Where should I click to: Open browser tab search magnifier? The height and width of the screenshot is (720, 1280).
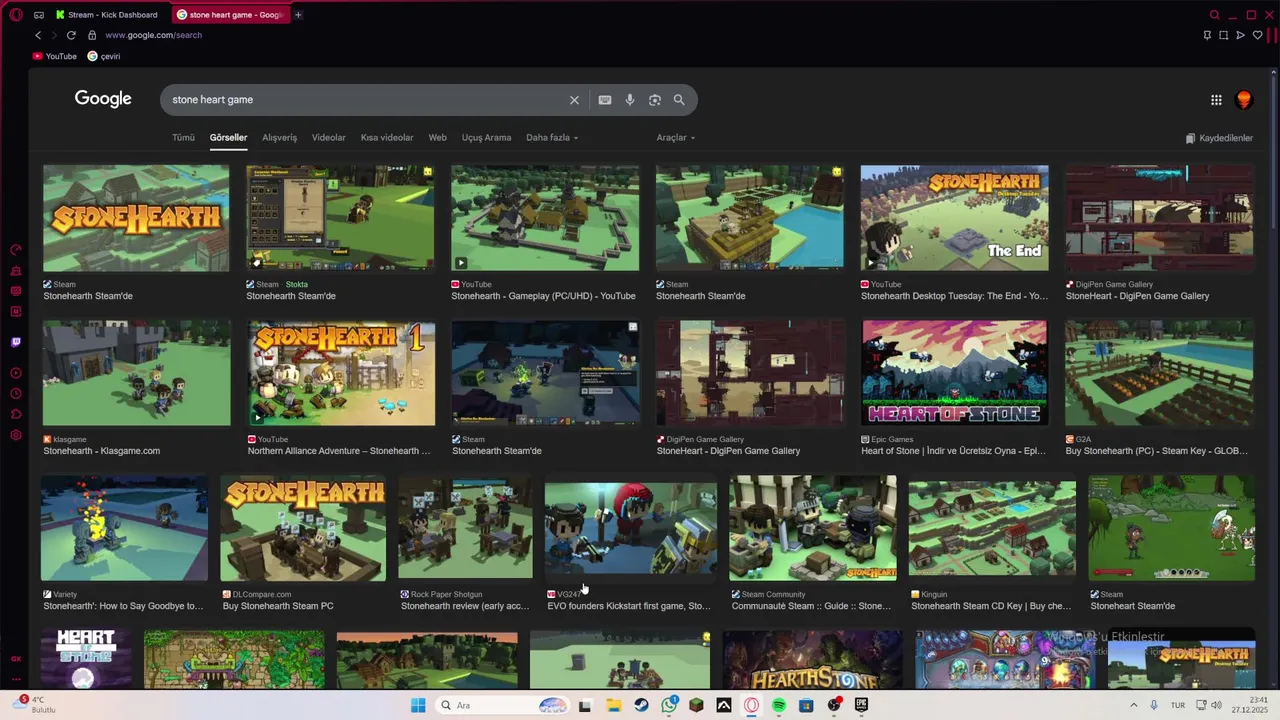tap(1215, 15)
